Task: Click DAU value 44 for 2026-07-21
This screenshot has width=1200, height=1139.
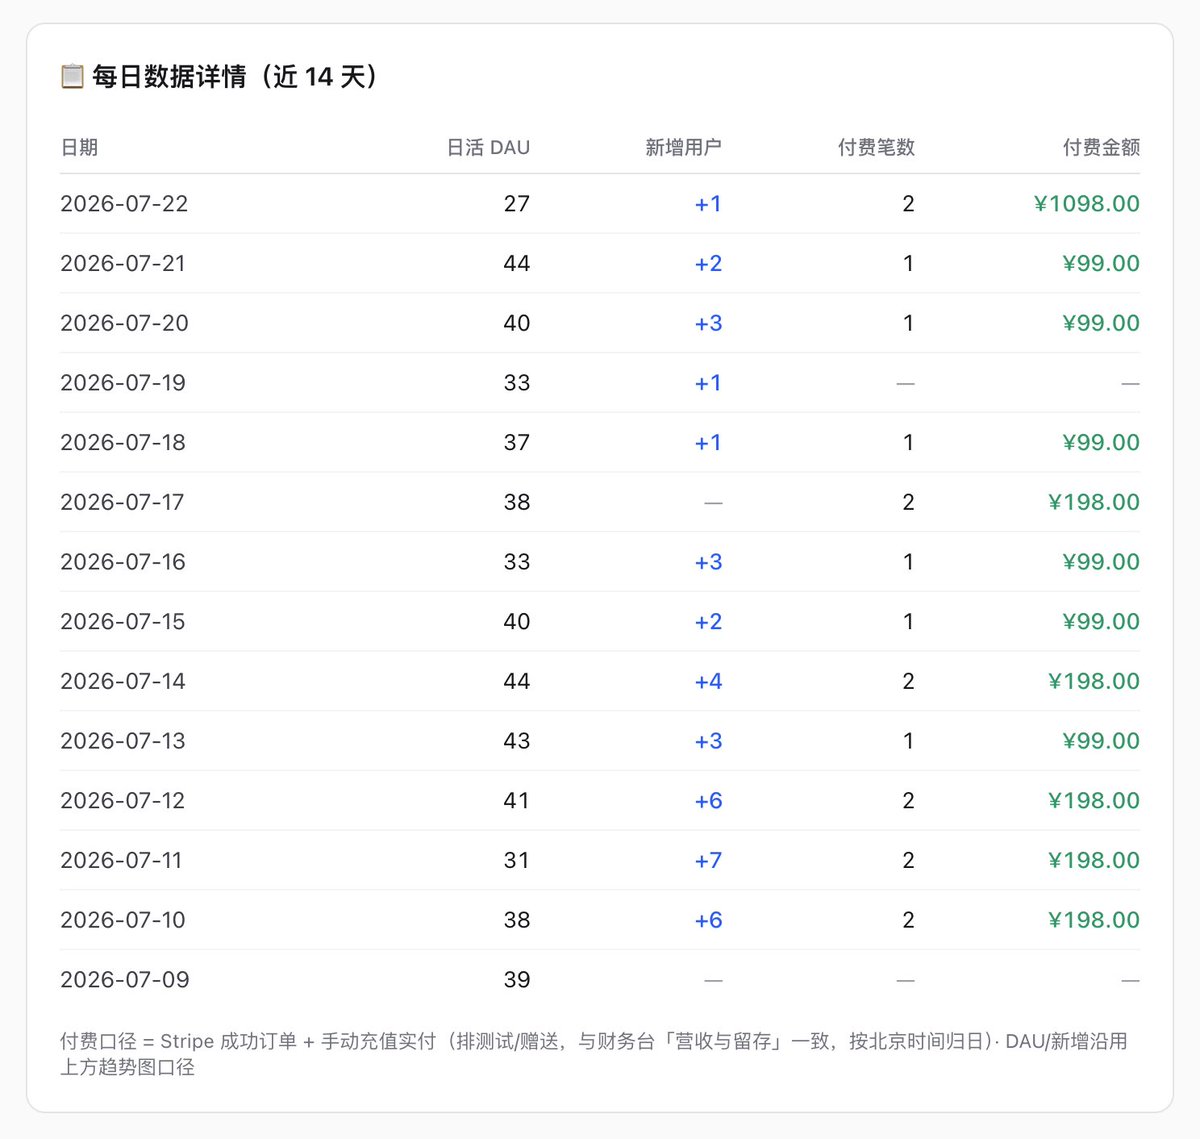Action: click(x=517, y=263)
